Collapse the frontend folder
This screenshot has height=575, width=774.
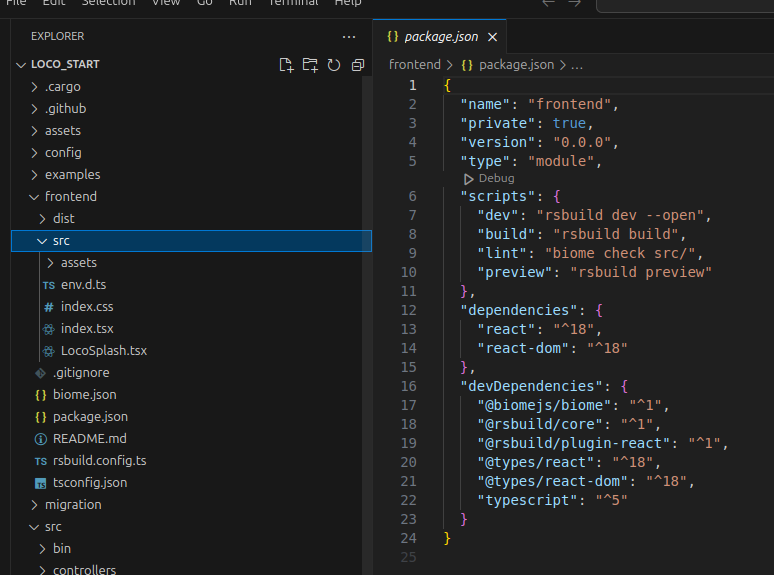click(70, 197)
